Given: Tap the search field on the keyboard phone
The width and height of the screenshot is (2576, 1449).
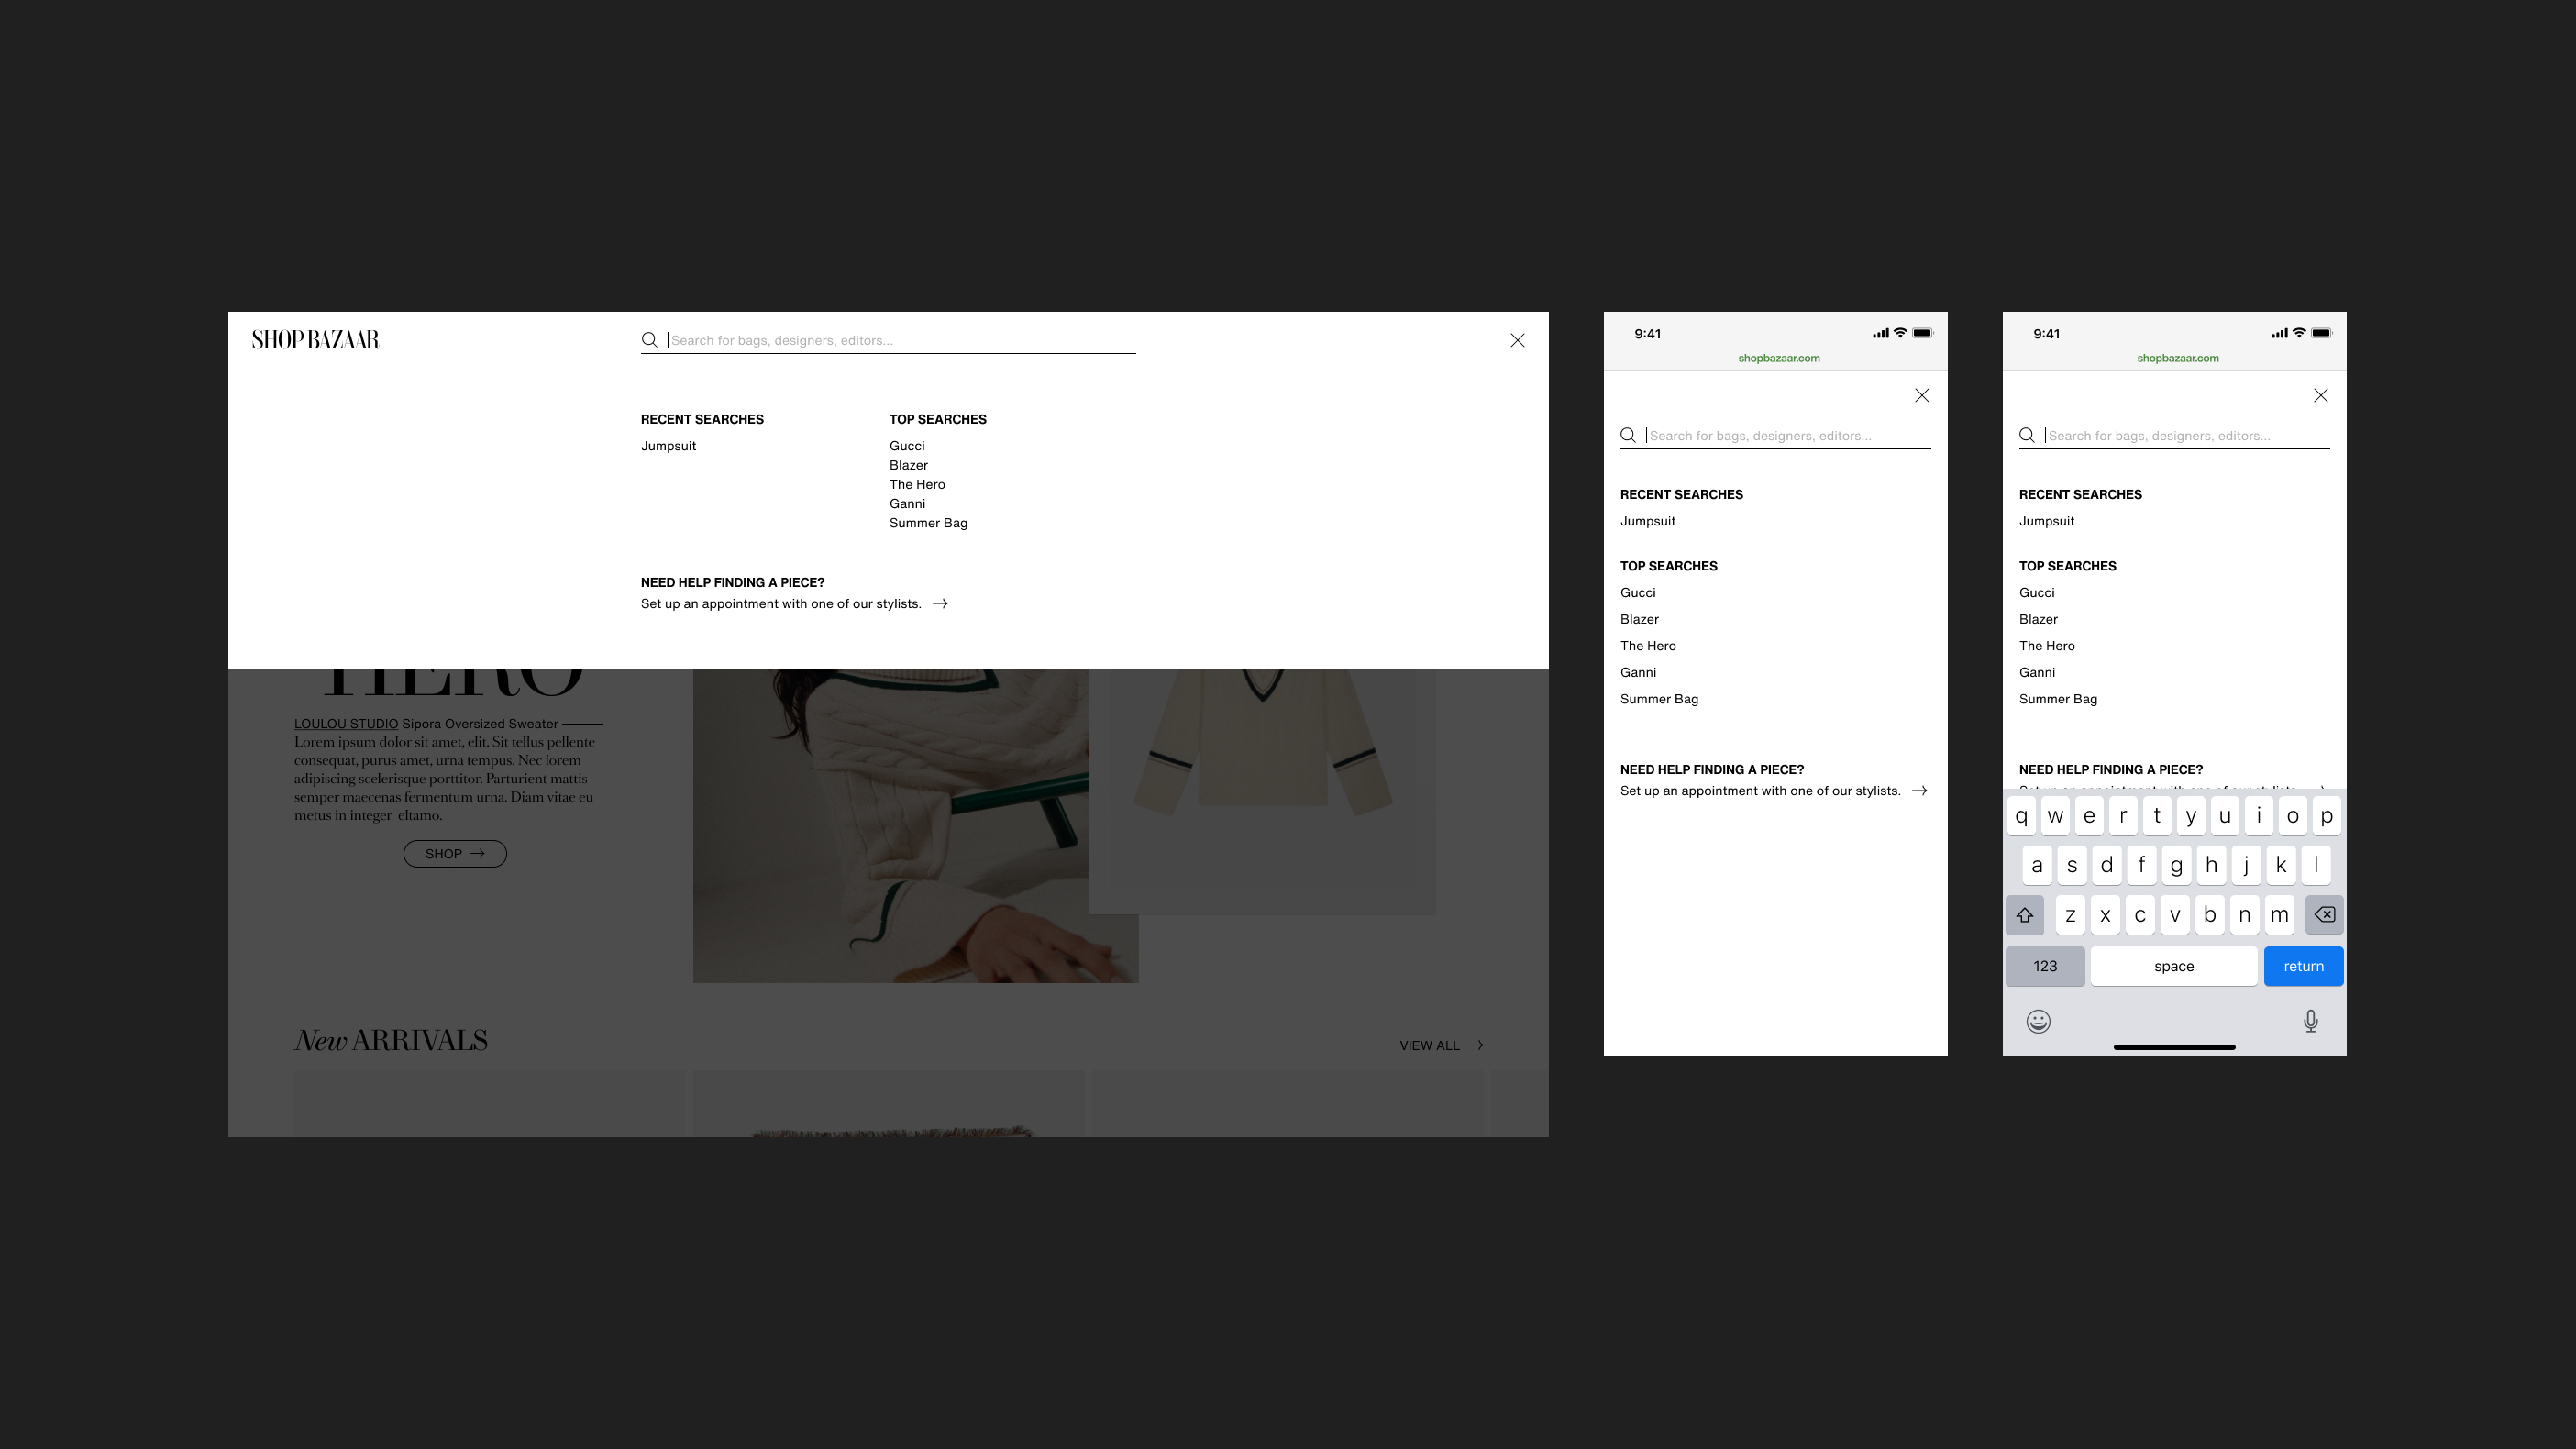Looking at the screenshot, I should coord(2185,436).
